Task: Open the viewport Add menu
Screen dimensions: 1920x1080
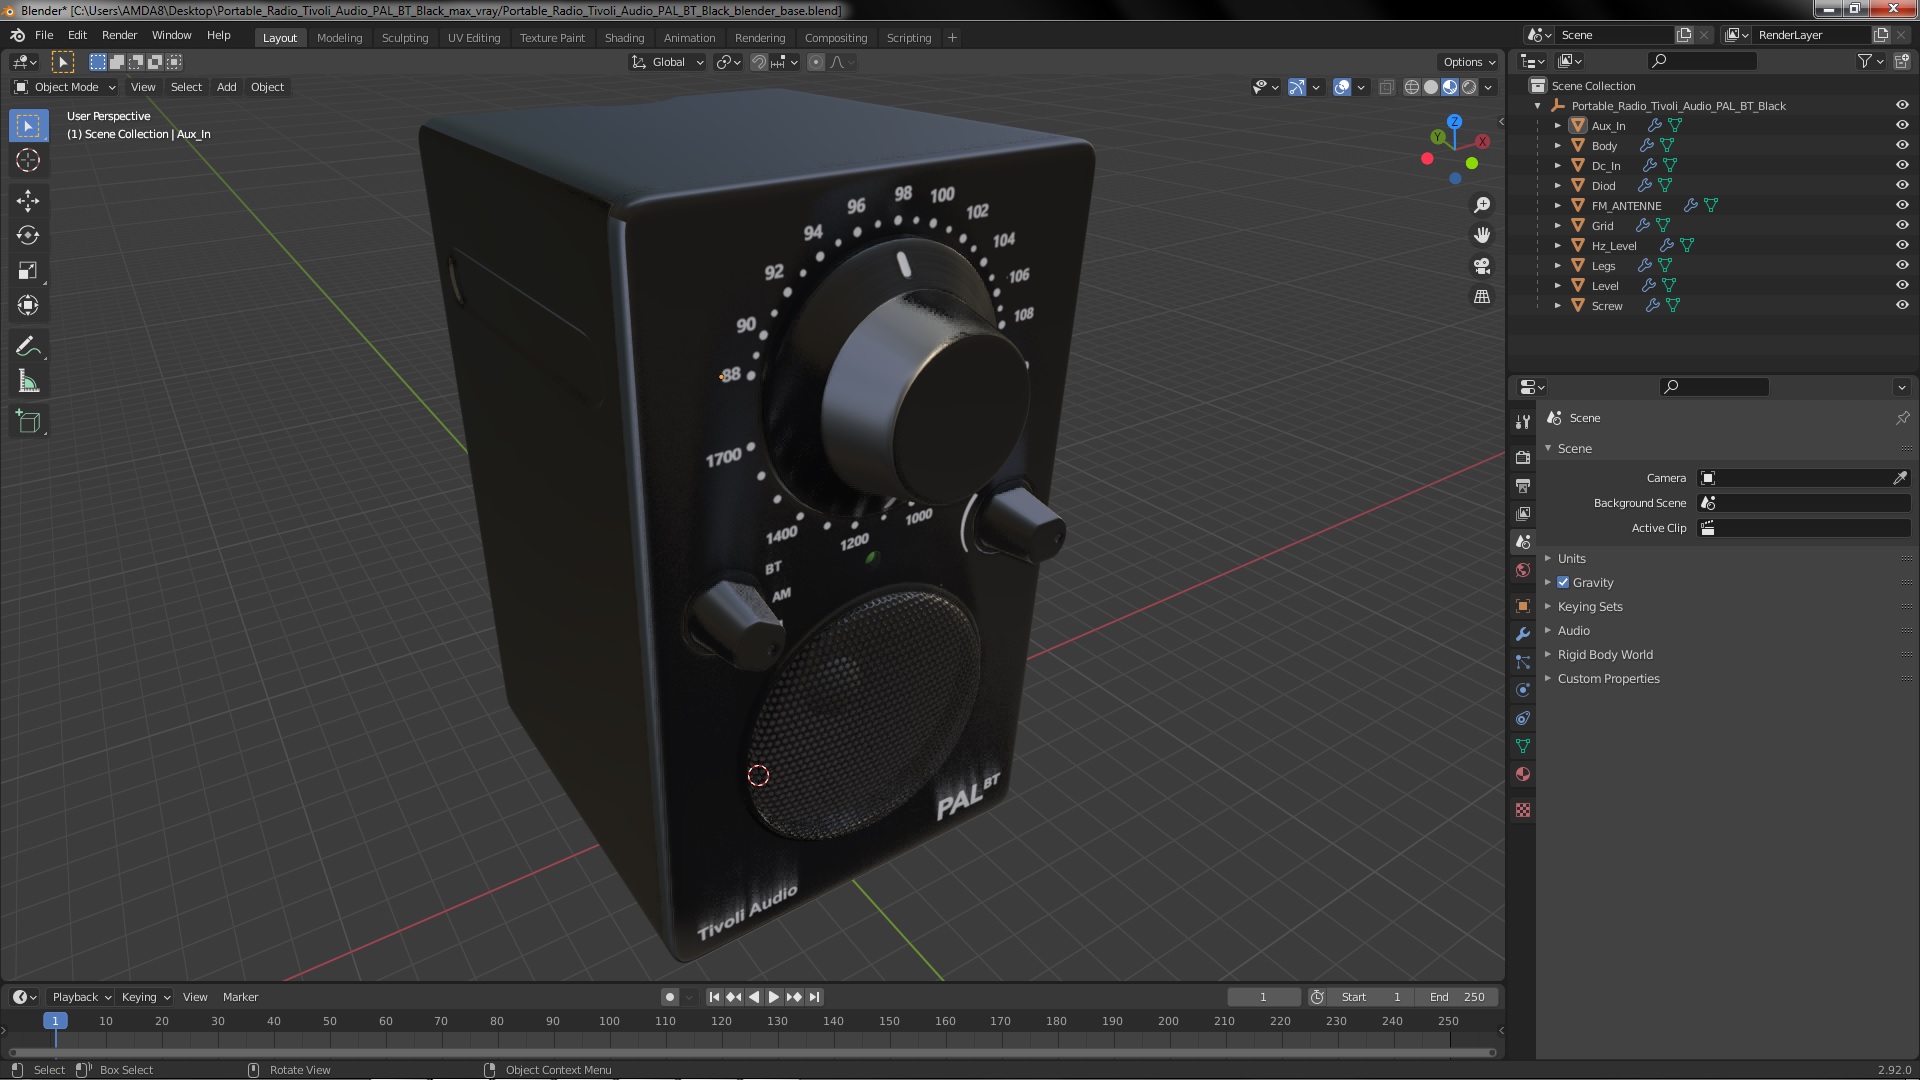Action: pyautogui.click(x=227, y=87)
